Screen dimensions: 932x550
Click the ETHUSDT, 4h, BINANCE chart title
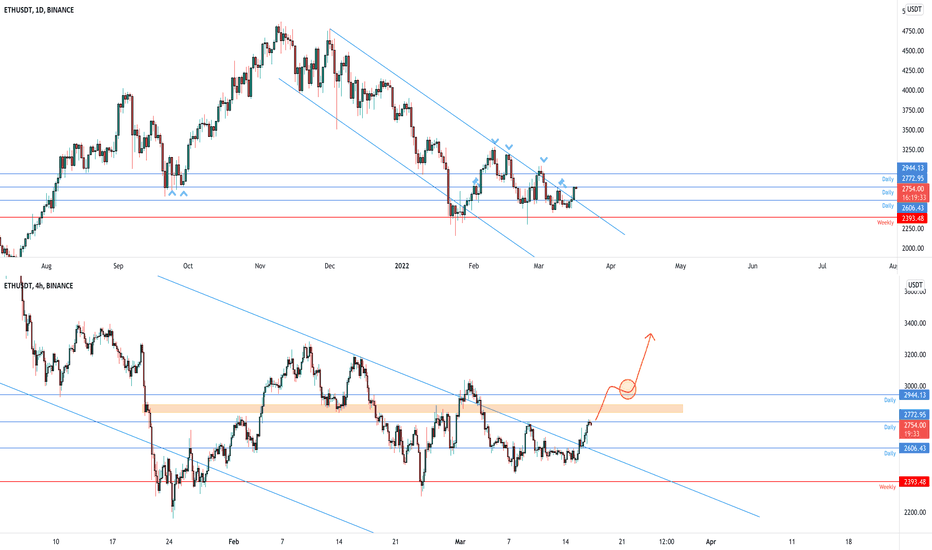pos(39,286)
